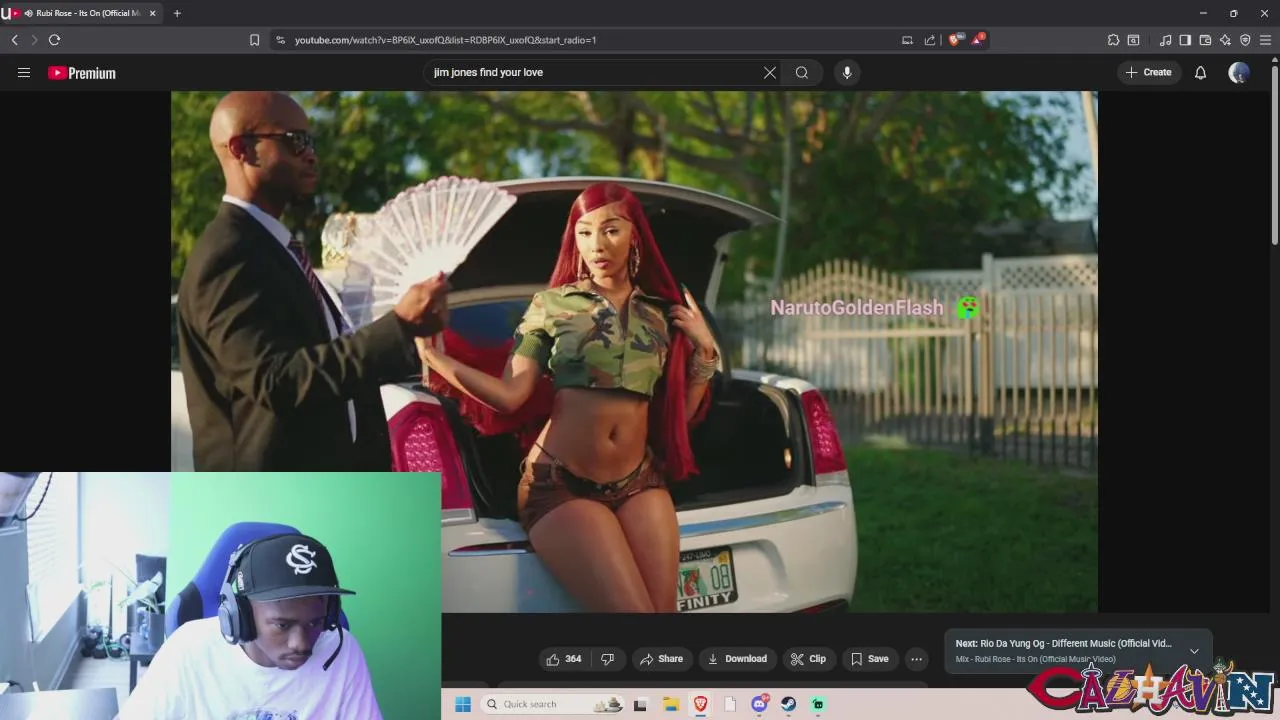1280x720 pixels.
Task: Open Leo AI sparkle icon
Action: (1225, 40)
